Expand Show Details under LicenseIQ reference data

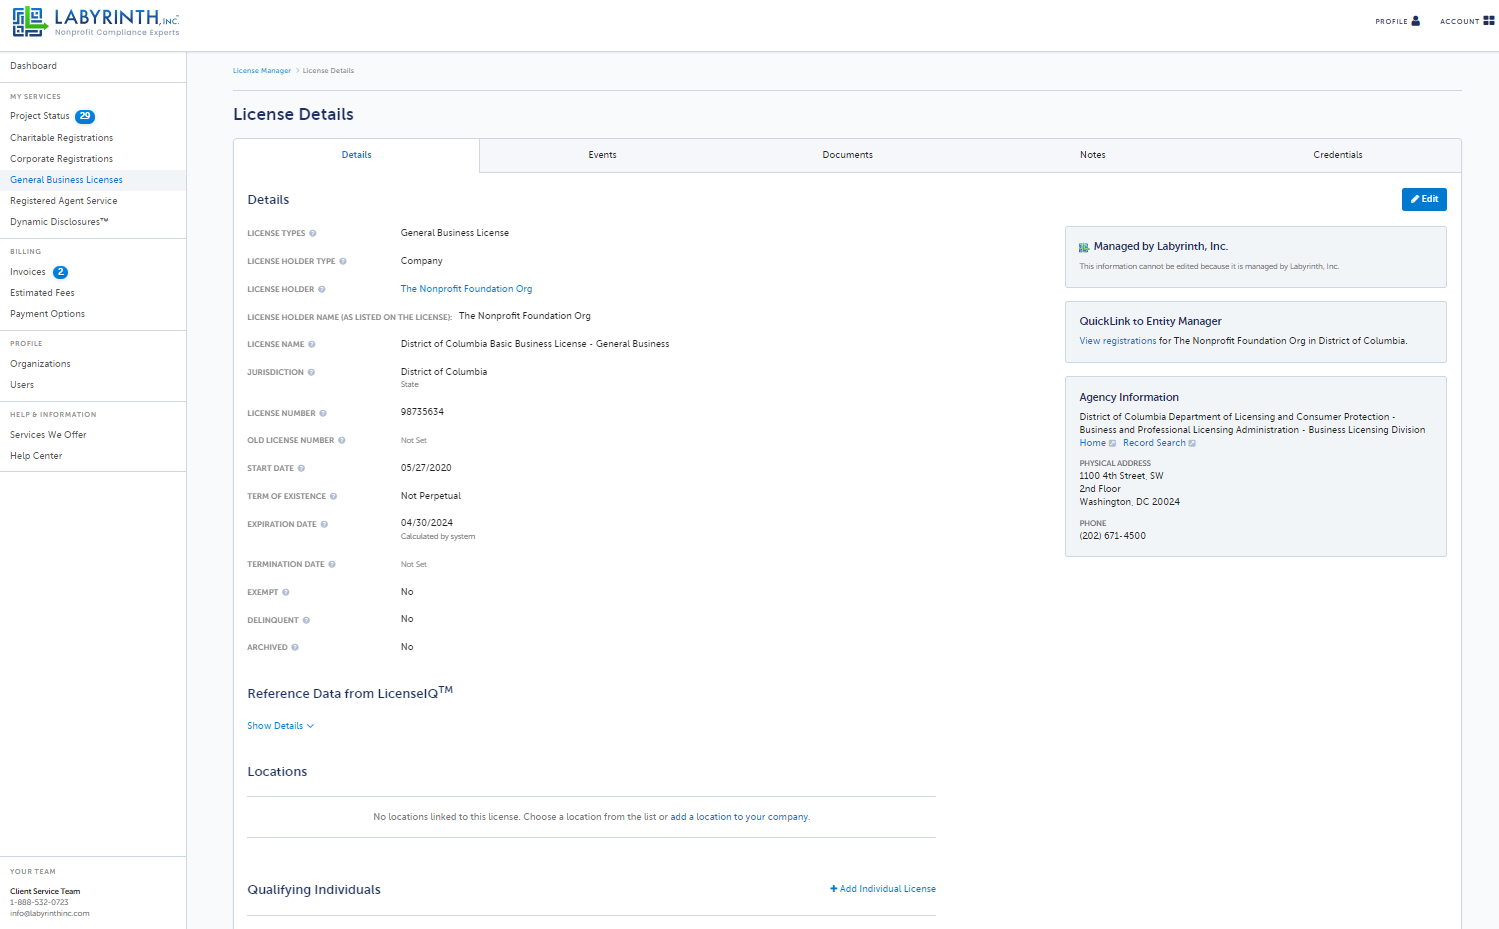[x=281, y=726]
